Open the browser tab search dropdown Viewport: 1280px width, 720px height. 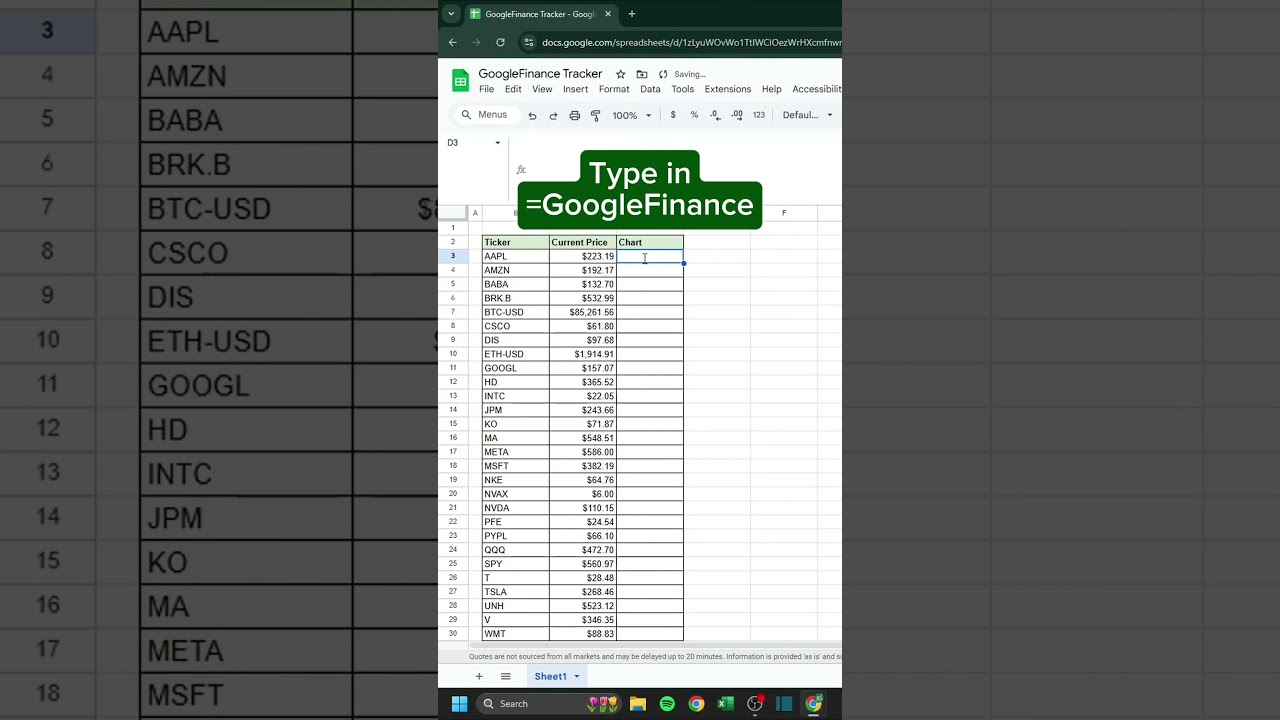(x=451, y=14)
